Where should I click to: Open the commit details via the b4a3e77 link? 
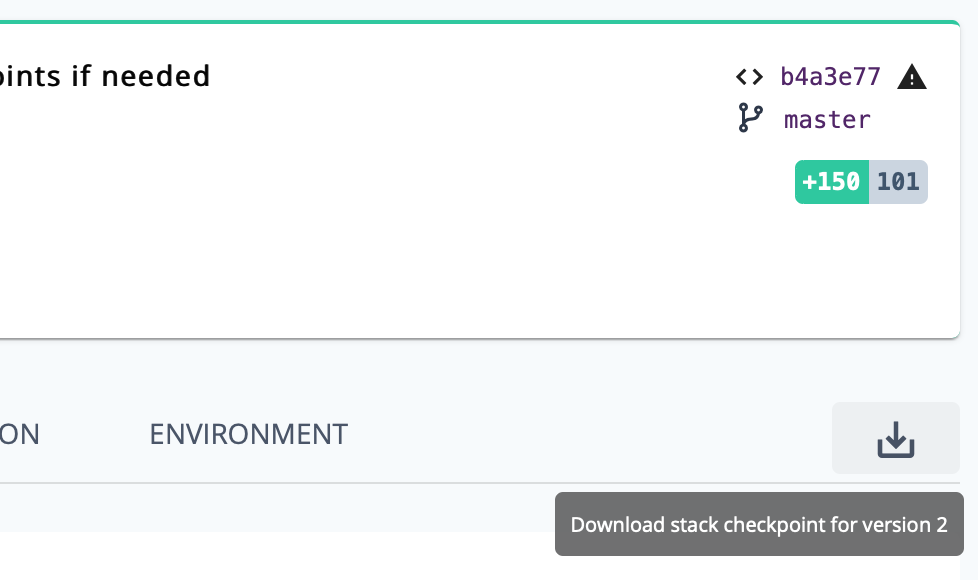pos(830,76)
